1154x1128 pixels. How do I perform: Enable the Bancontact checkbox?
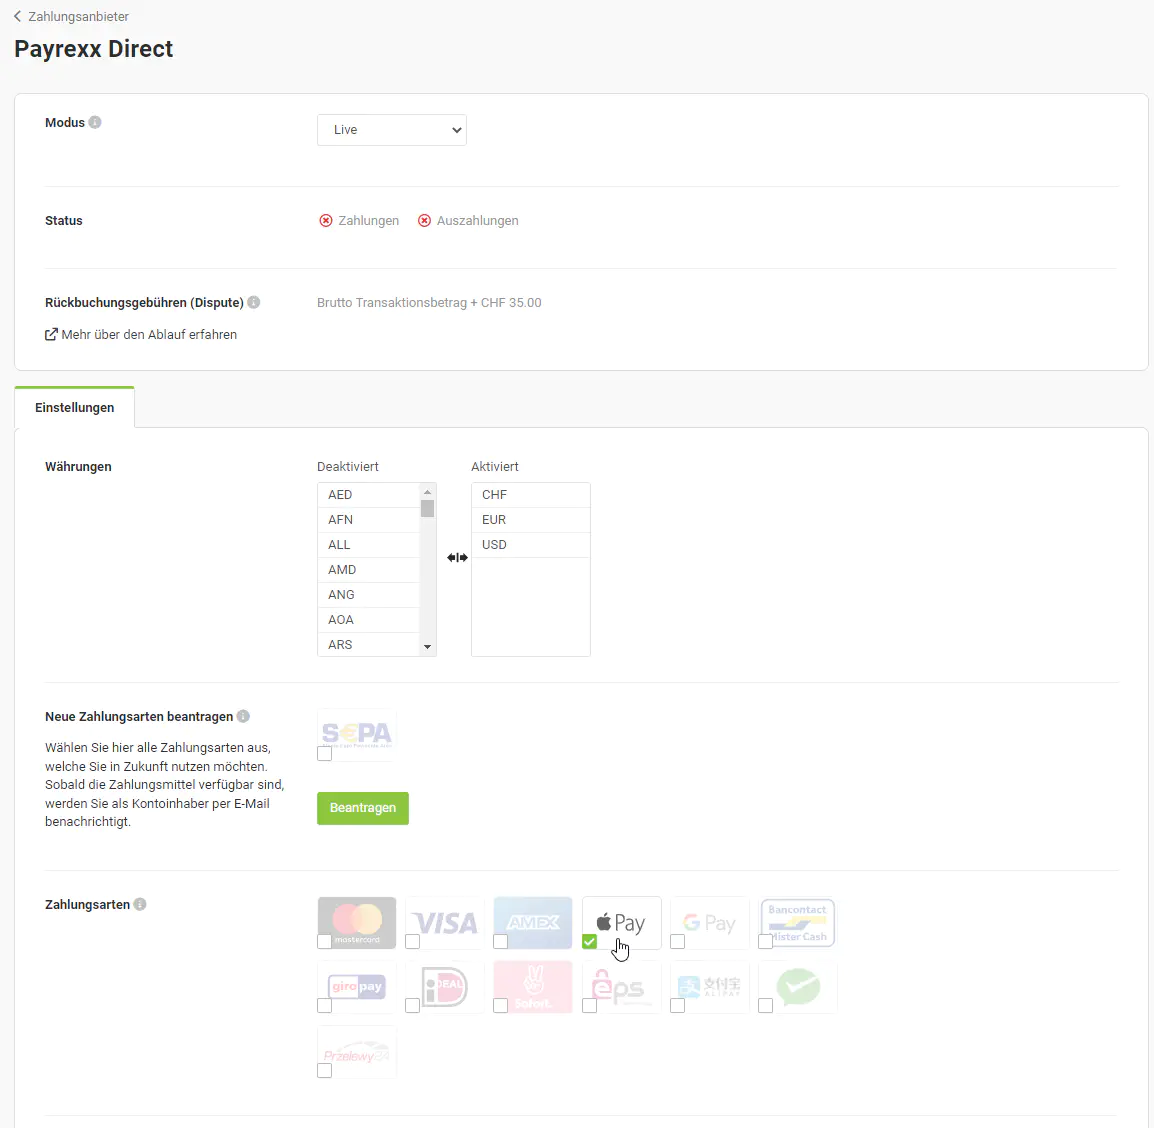point(765,942)
